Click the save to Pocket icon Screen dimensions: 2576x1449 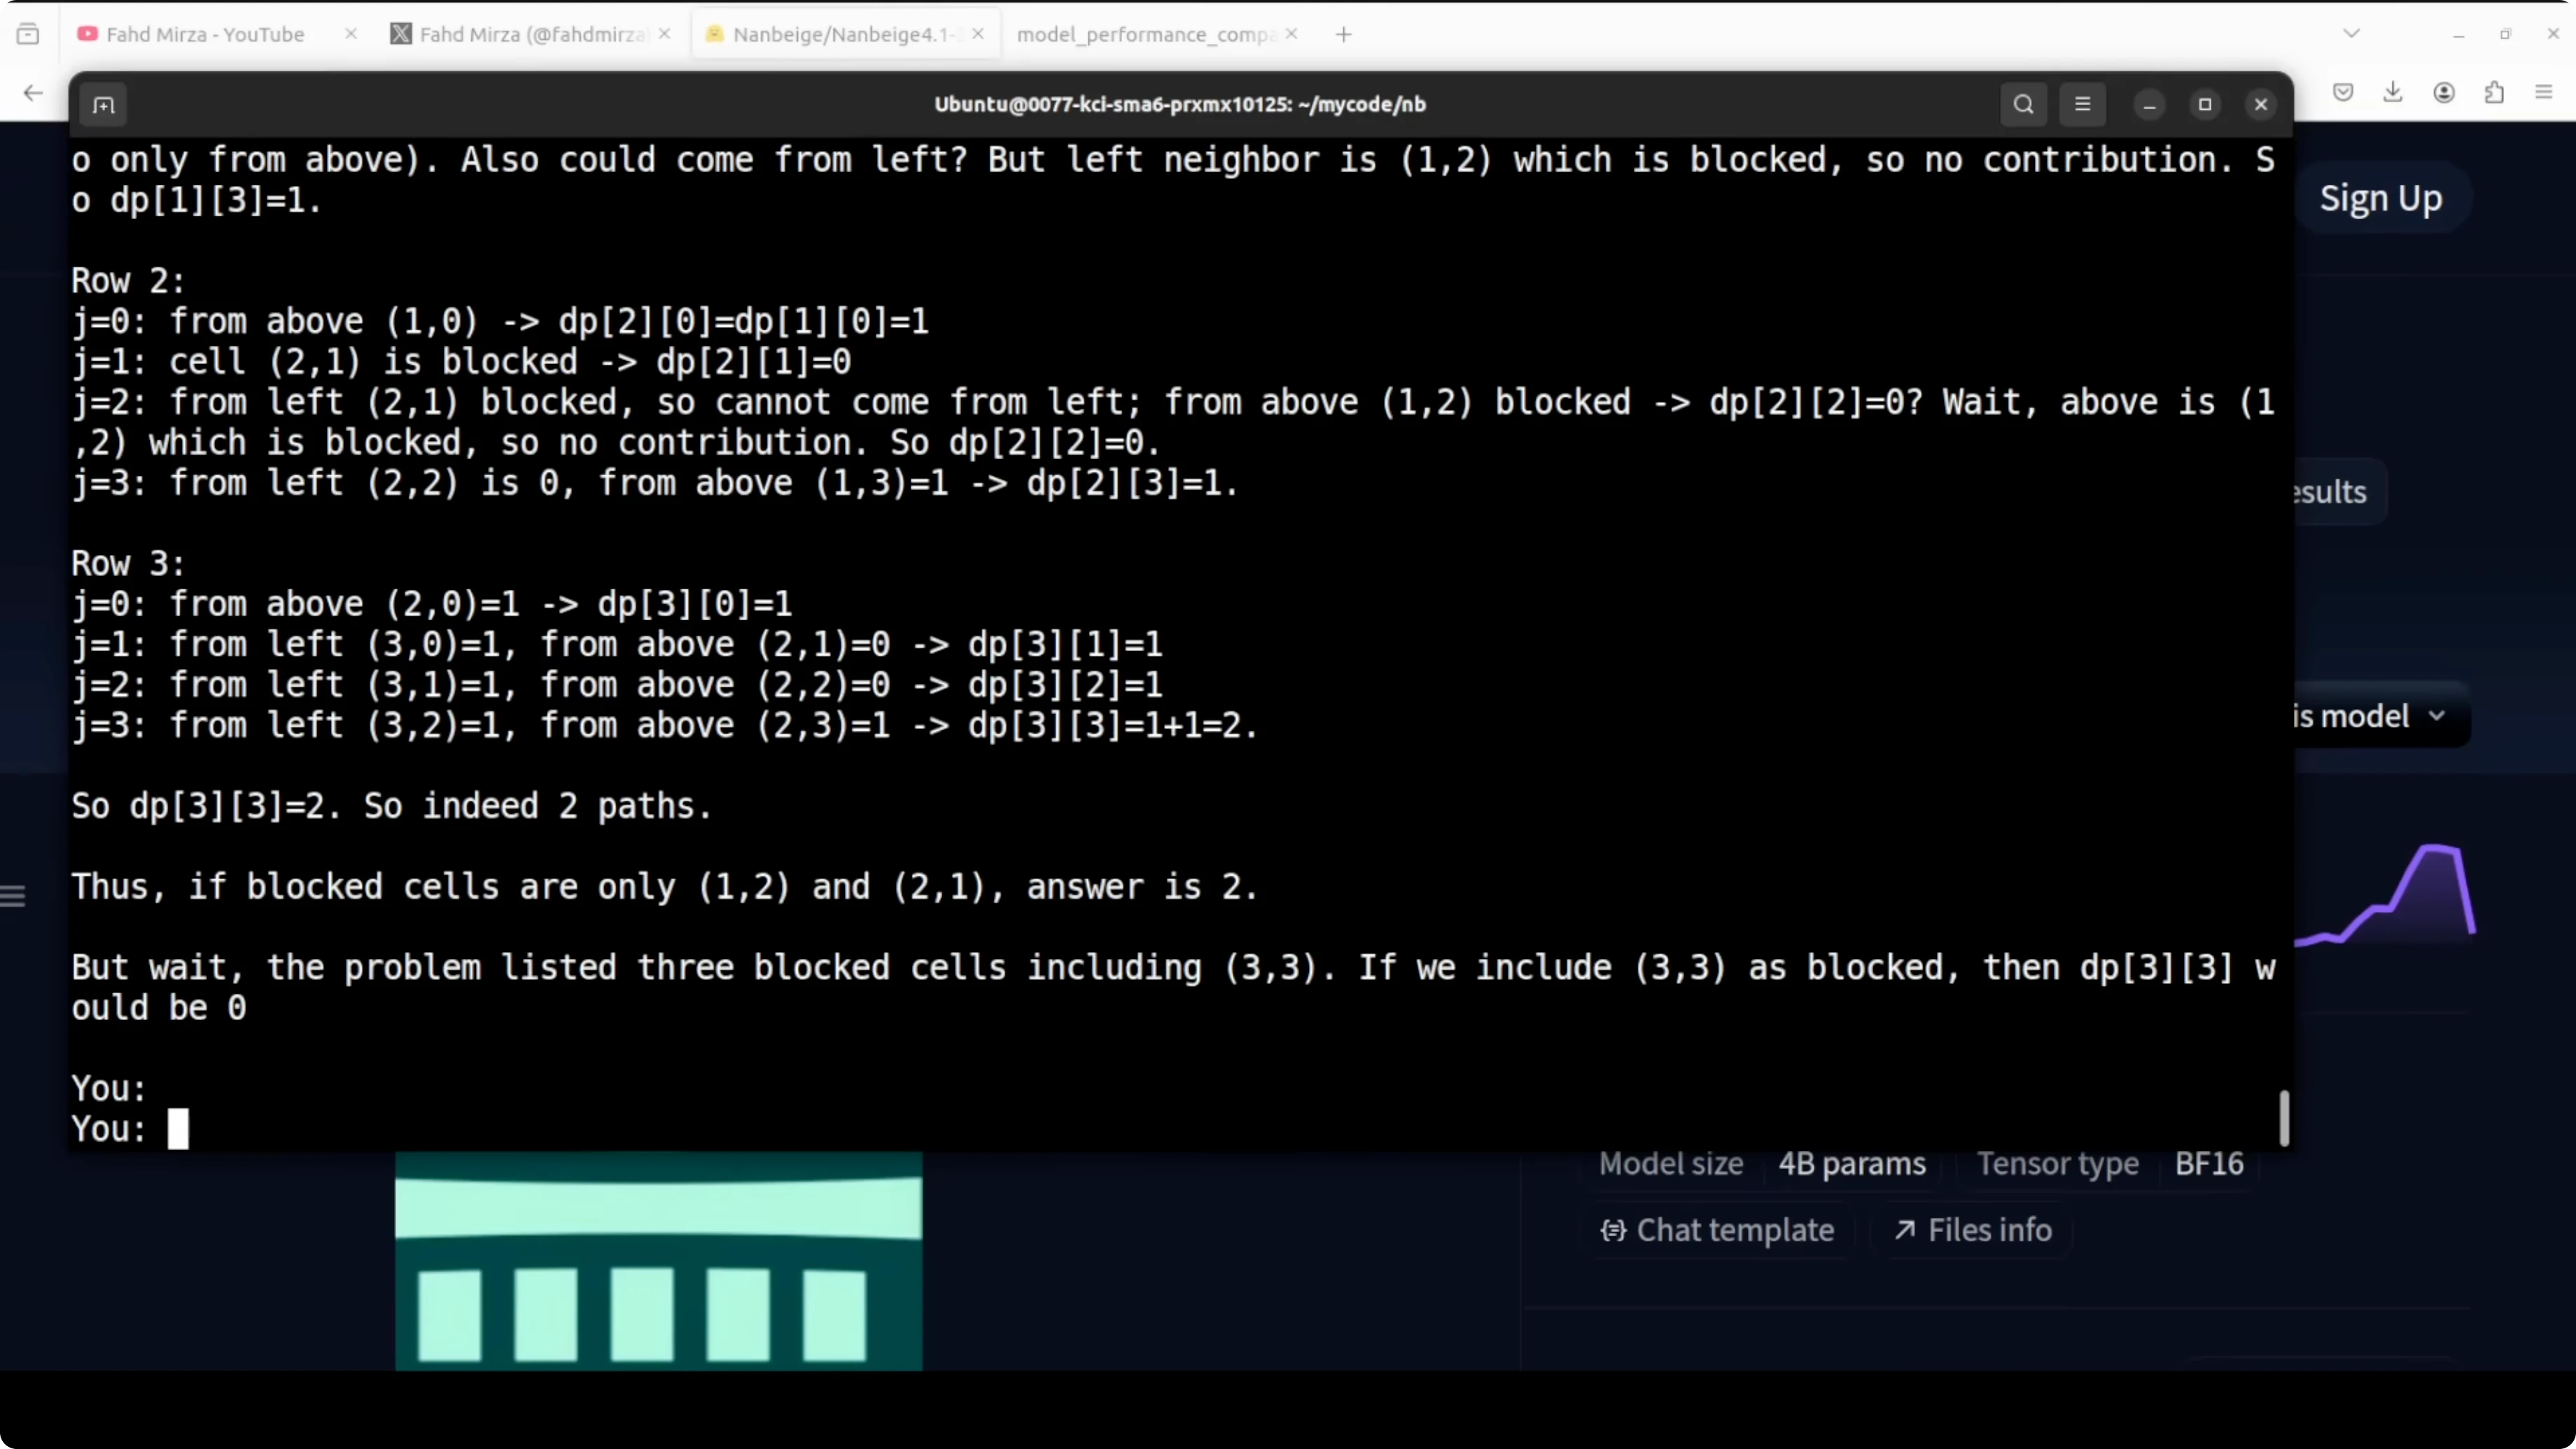coord(2343,93)
